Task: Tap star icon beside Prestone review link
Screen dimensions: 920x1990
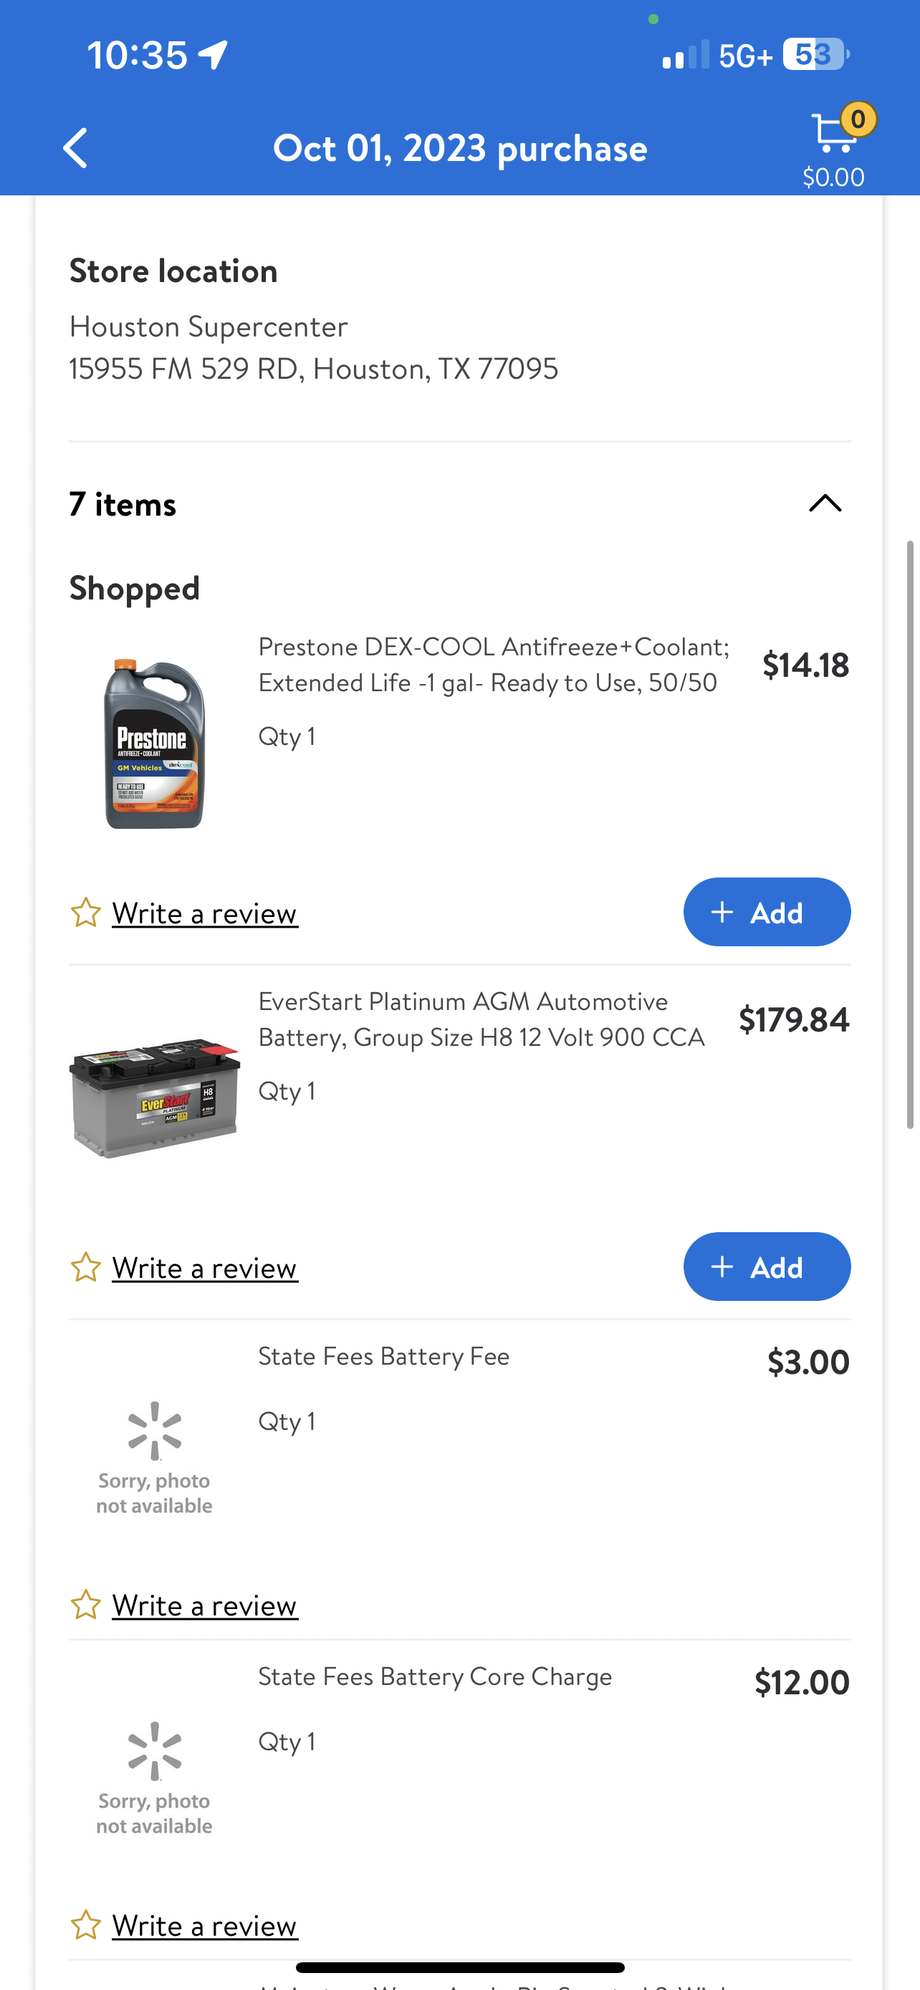Action: 86,913
